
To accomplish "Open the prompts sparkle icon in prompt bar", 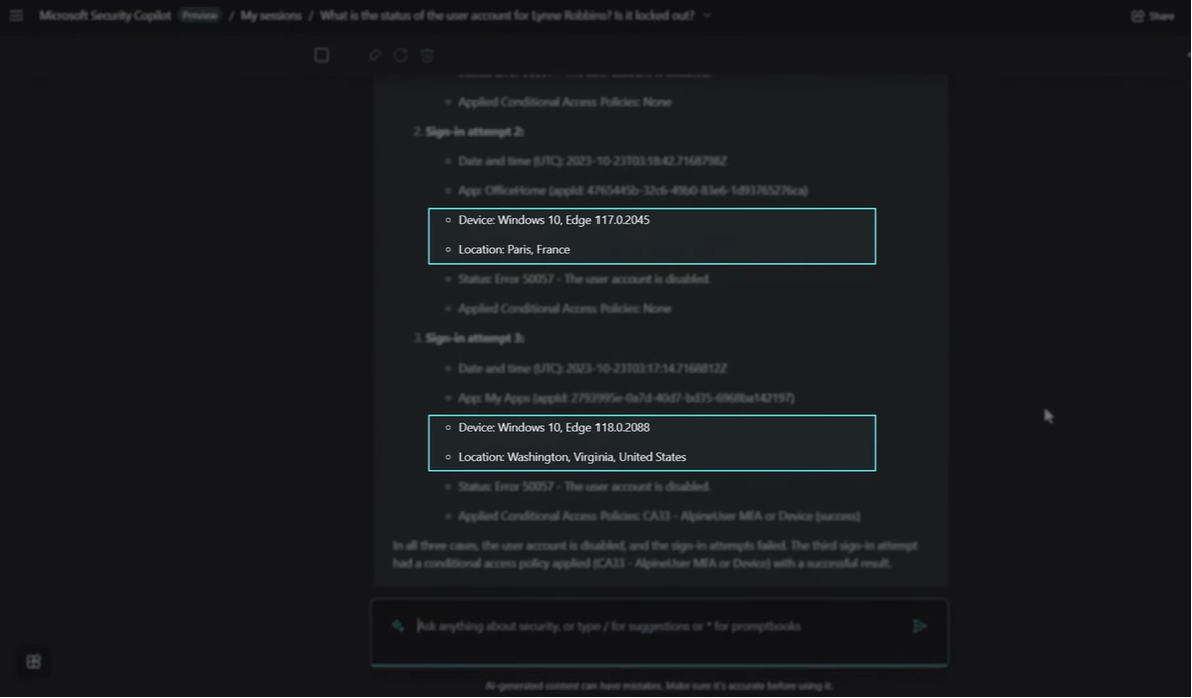I will point(398,626).
